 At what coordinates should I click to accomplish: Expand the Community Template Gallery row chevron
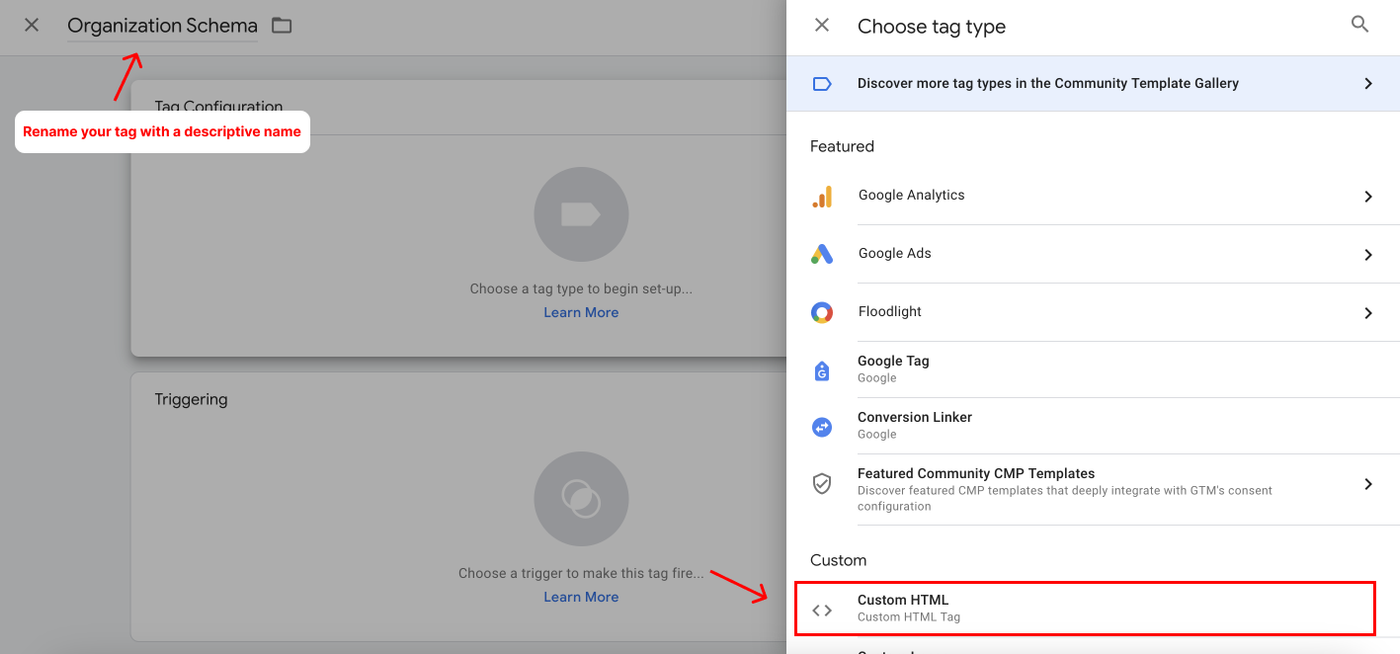tap(1369, 83)
